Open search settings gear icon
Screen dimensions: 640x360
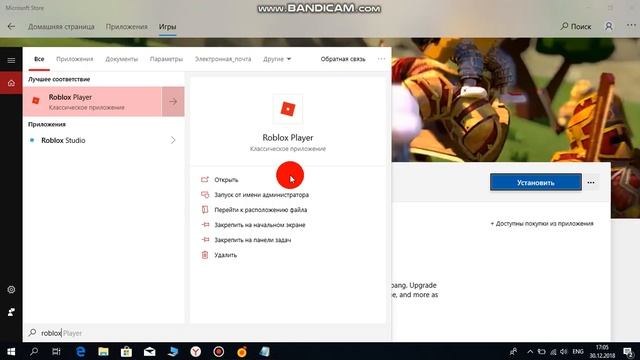(11, 289)
